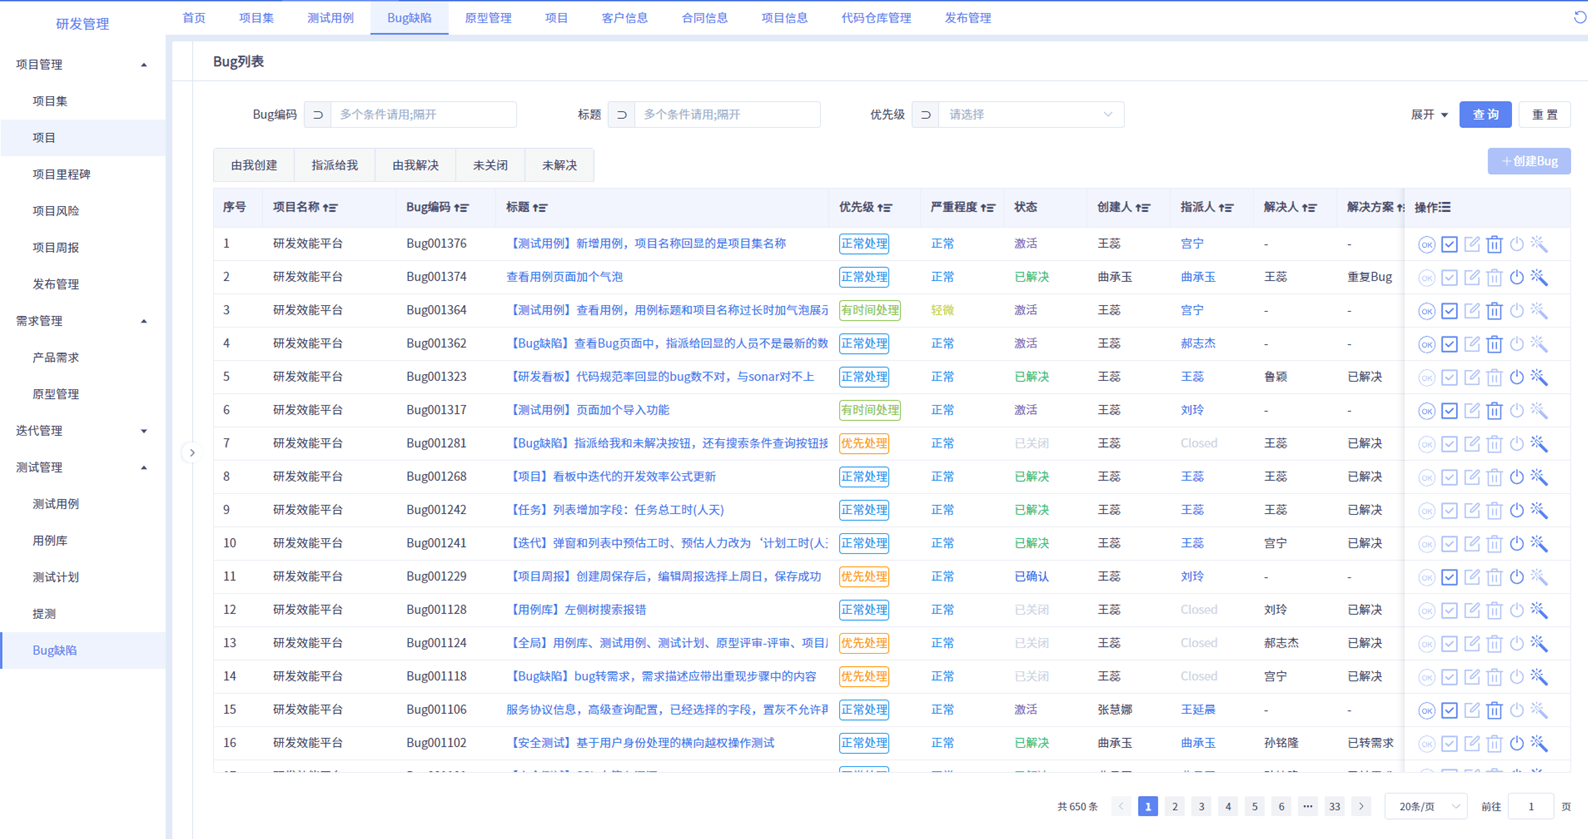Click the column settings icon next to 操作
This screenshot has width=1588, height=839.
pos(1445,208)
